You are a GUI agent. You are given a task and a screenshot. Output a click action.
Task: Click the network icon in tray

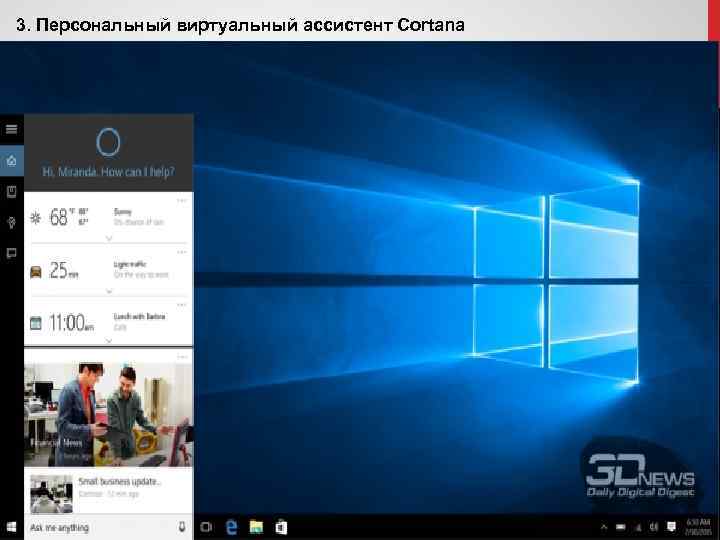(638, 528)
